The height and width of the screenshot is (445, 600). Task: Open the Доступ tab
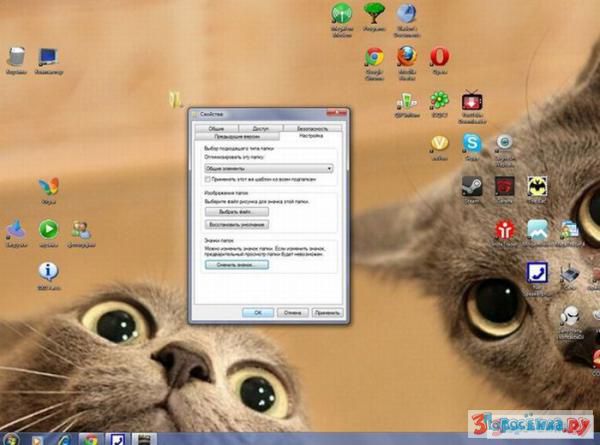tap(260, 129)
